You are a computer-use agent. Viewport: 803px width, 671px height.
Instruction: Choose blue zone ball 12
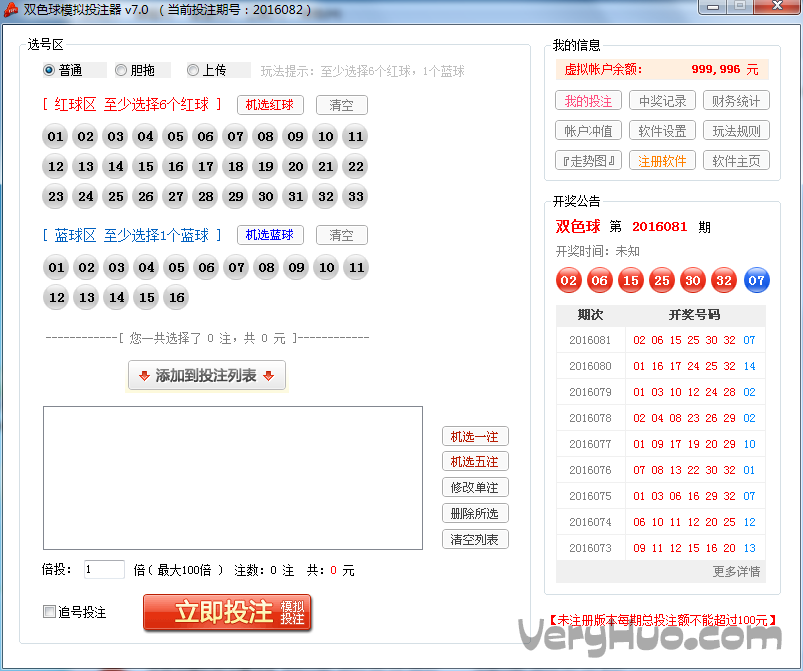coord(56,298)
